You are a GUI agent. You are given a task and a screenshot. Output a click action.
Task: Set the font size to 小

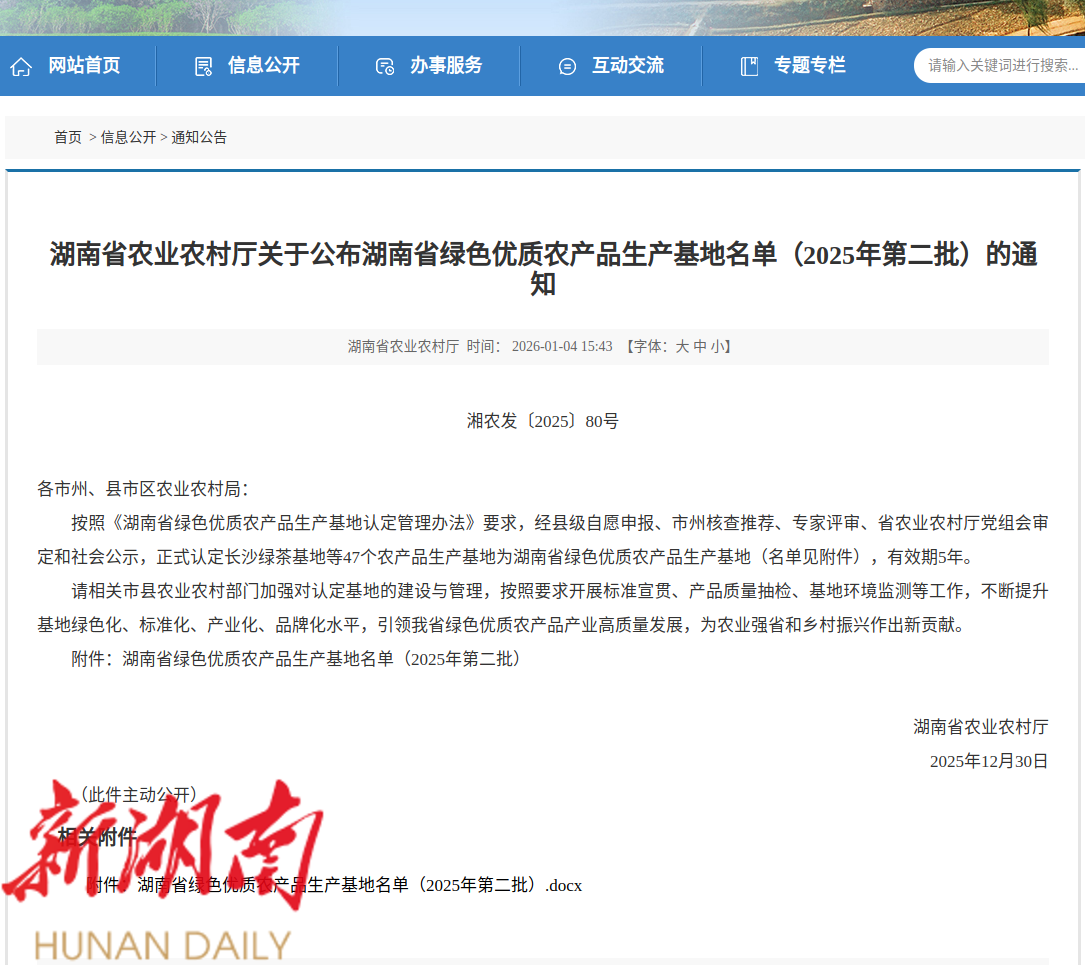[x=717, y=347]
